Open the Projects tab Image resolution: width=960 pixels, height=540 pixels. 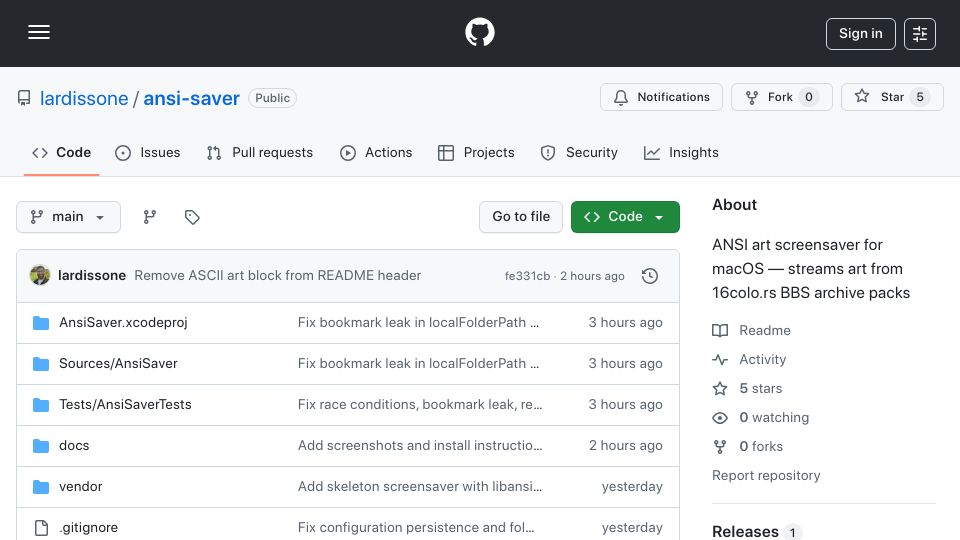476,152
